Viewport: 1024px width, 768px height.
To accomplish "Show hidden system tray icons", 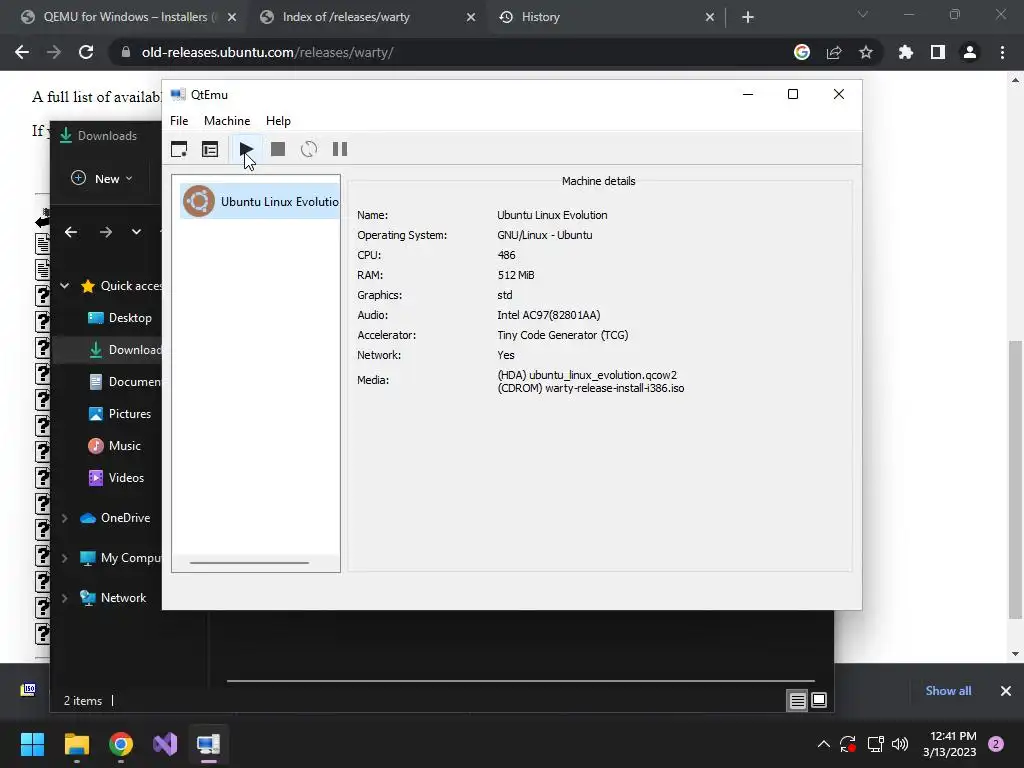I will pyautogui.click(x=824, y=744).
